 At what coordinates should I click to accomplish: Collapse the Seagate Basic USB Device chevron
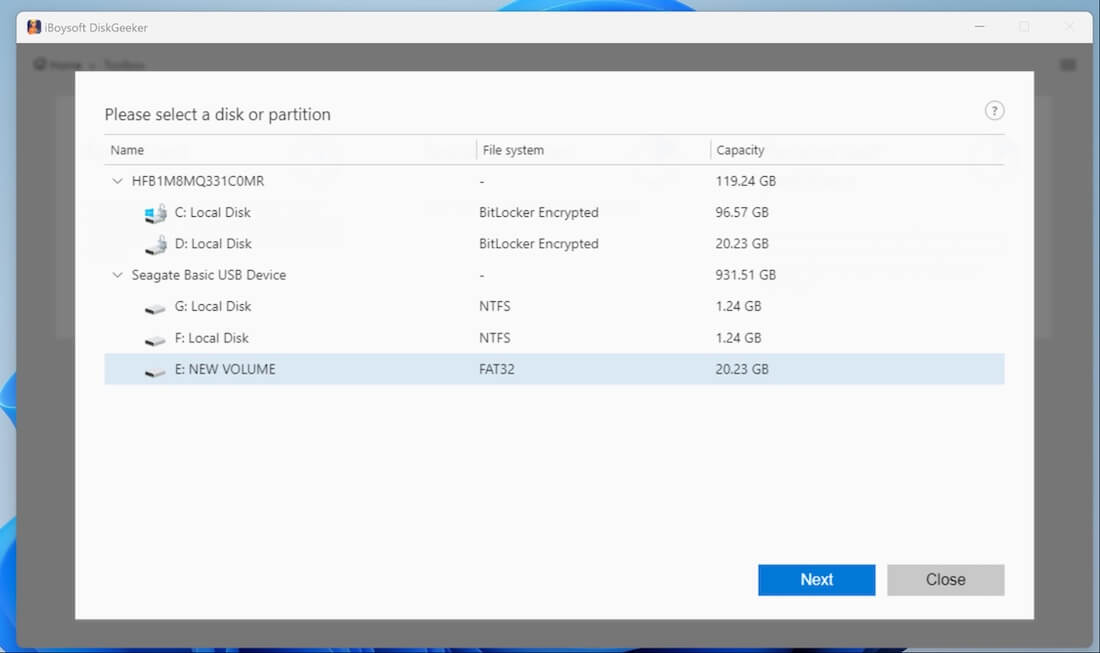(117, 275)
